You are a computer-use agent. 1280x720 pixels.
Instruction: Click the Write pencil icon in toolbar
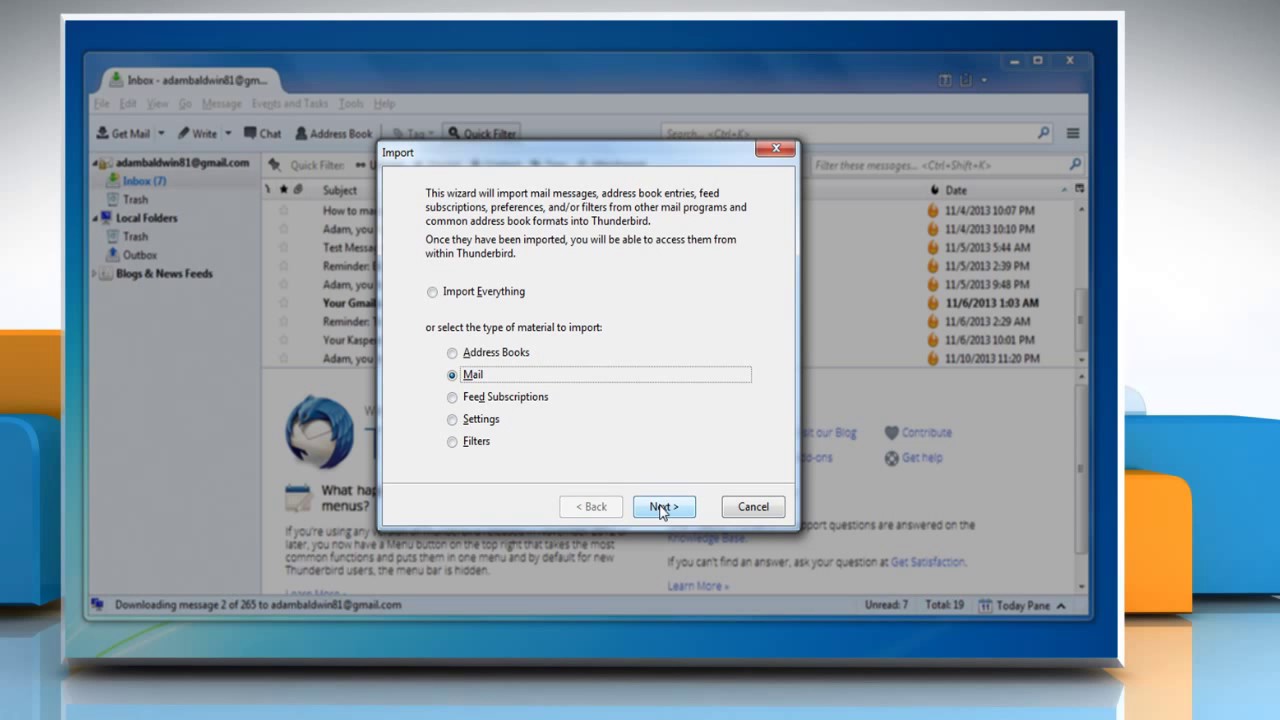(184, 133)
